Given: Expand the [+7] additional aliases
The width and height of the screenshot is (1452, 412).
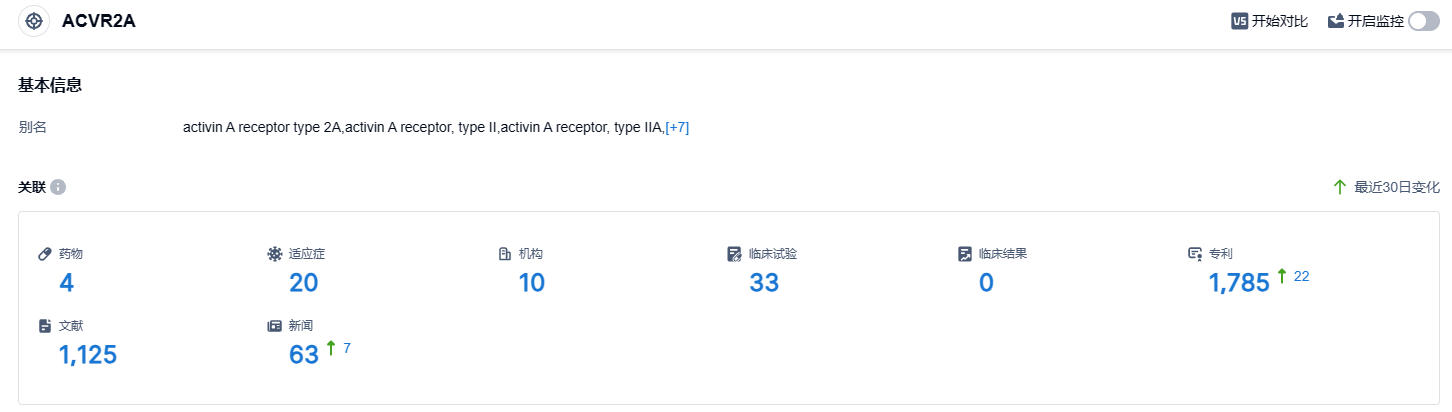Looking at the screenshot, I should click(x=677, y=127).
